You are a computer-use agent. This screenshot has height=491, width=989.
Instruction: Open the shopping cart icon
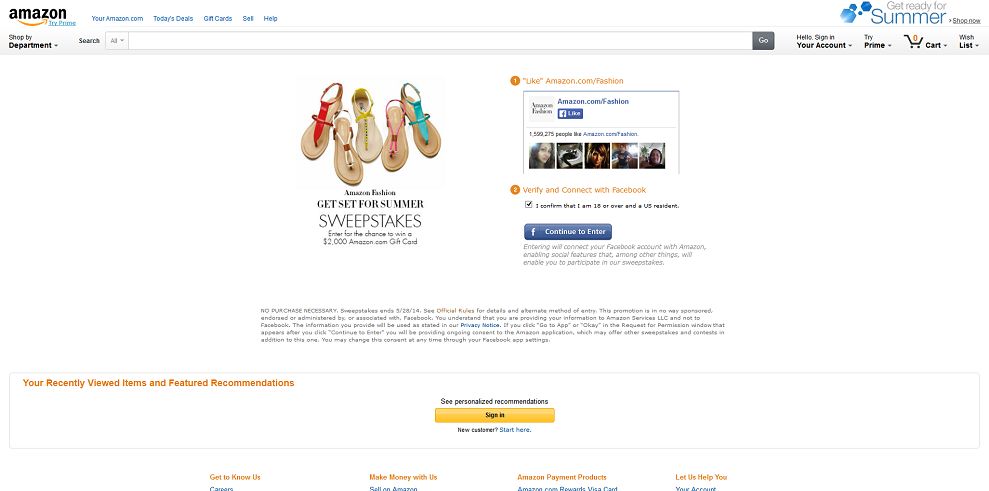point(913,42)
